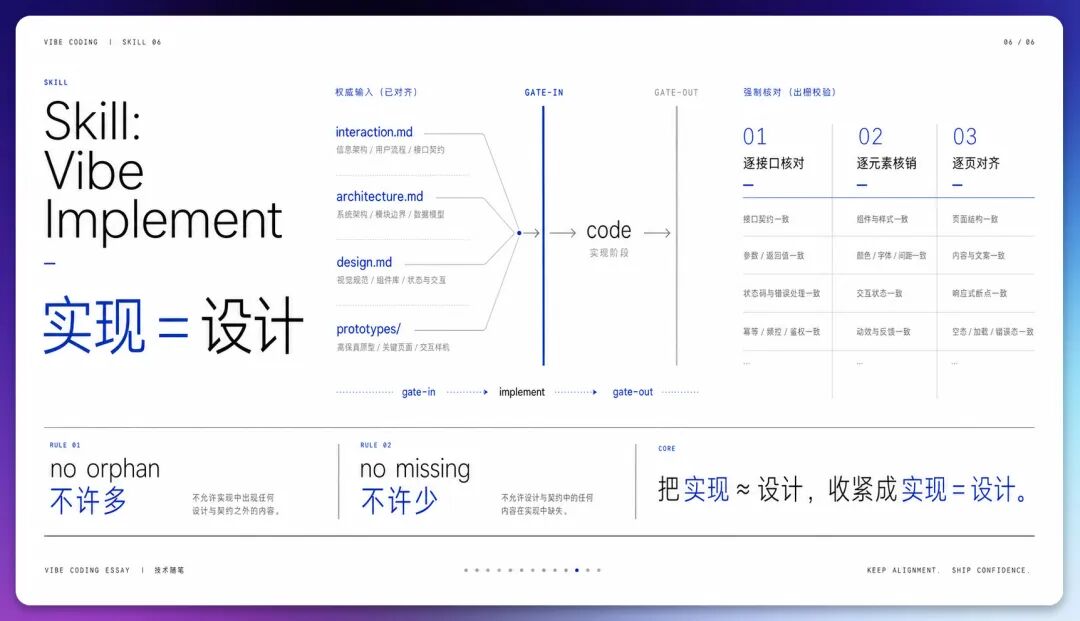
Task: Click the blue dash under Skill title
Action: [50, 263]
